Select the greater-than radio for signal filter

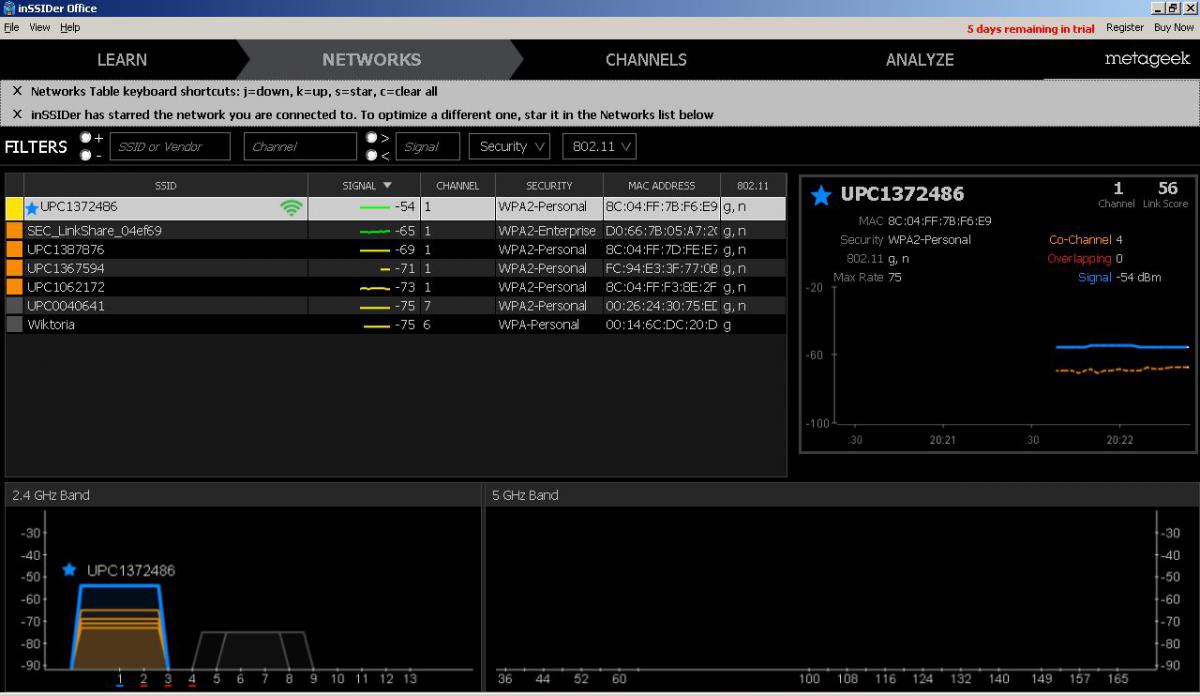[x=371, y=138]
